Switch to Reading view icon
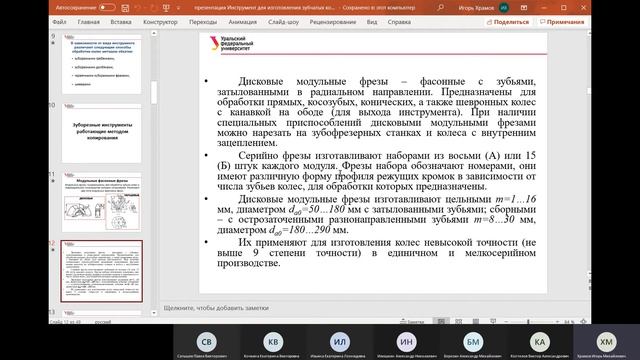Image resolution: width=640 pixels, height=360 pixels. pyautogui.click(x=476, y=322)
